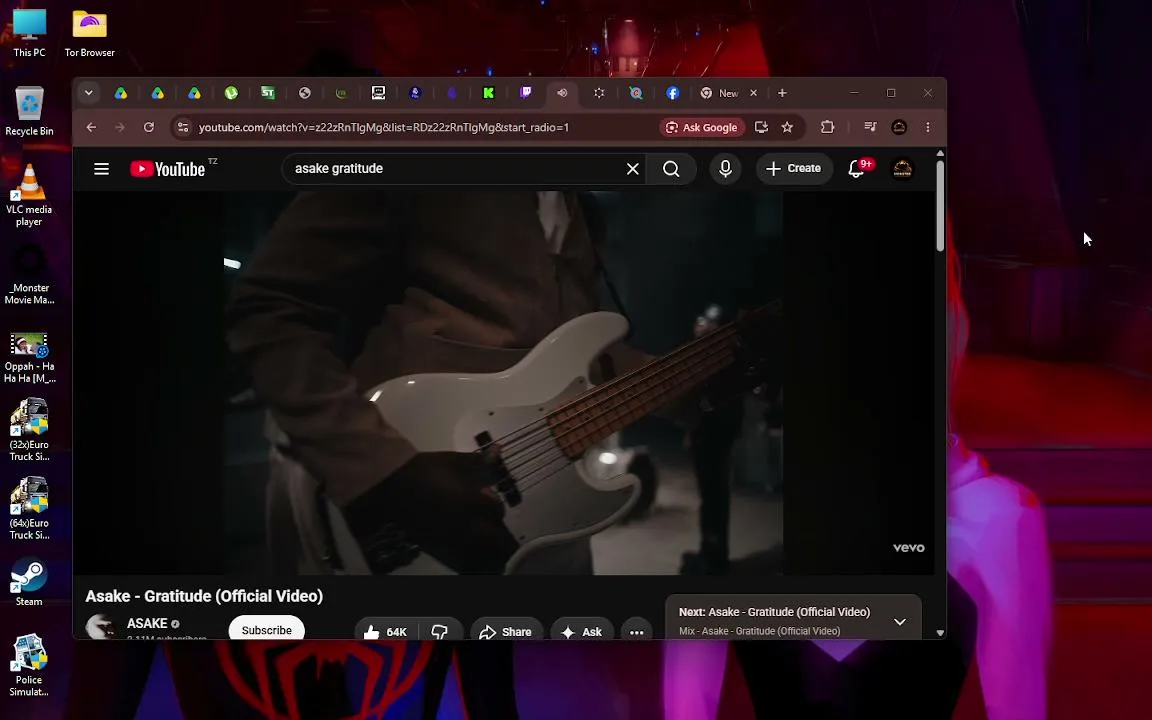
Task: Close the New tab
Action: (x=753, y=93)
